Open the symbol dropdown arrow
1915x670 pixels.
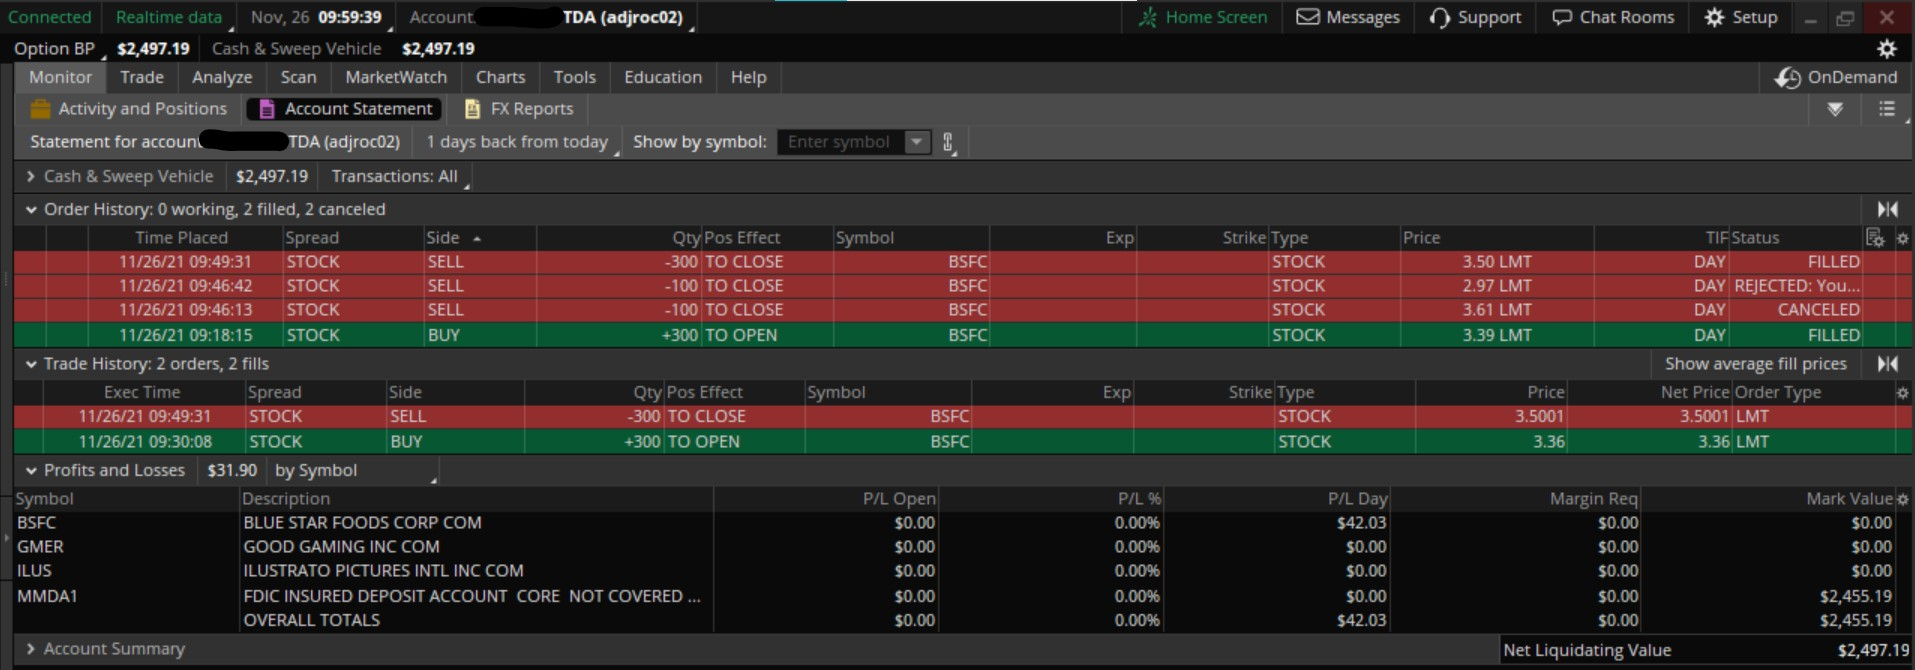click(916, 142)
